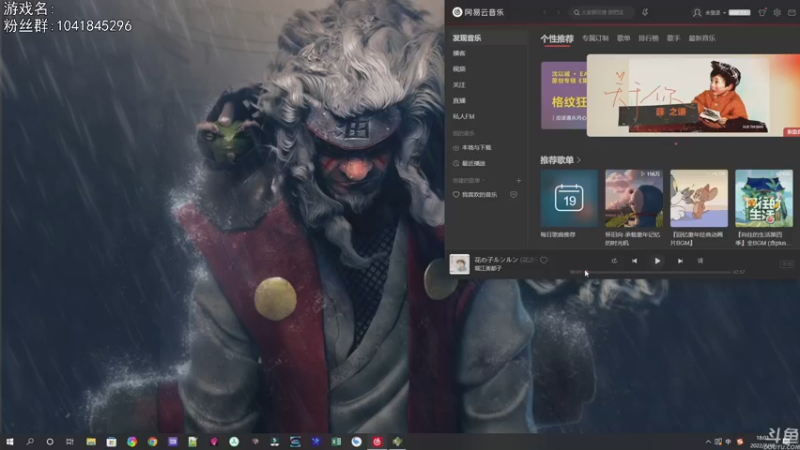Focus the song search box
This screenshot has height=450, width=800.
pyautogui.click(x=601, y=12)
